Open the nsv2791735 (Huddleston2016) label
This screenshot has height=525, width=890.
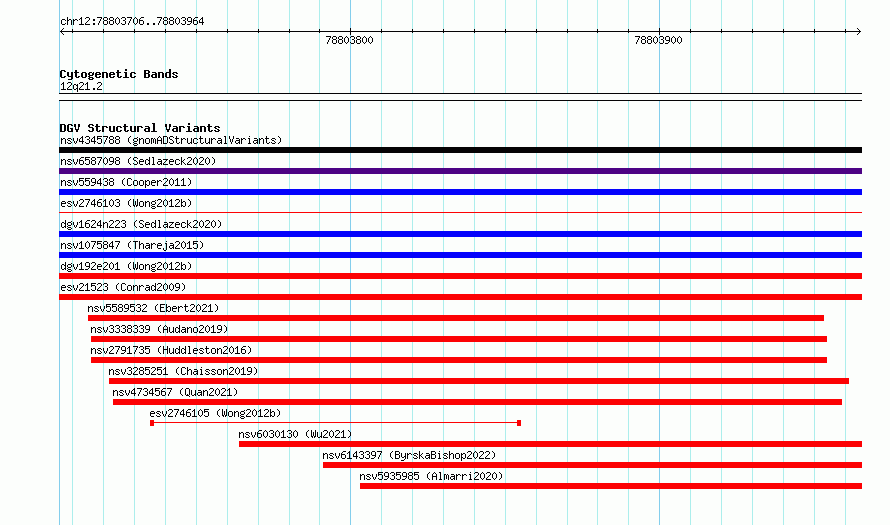click(x=171, y=350)
